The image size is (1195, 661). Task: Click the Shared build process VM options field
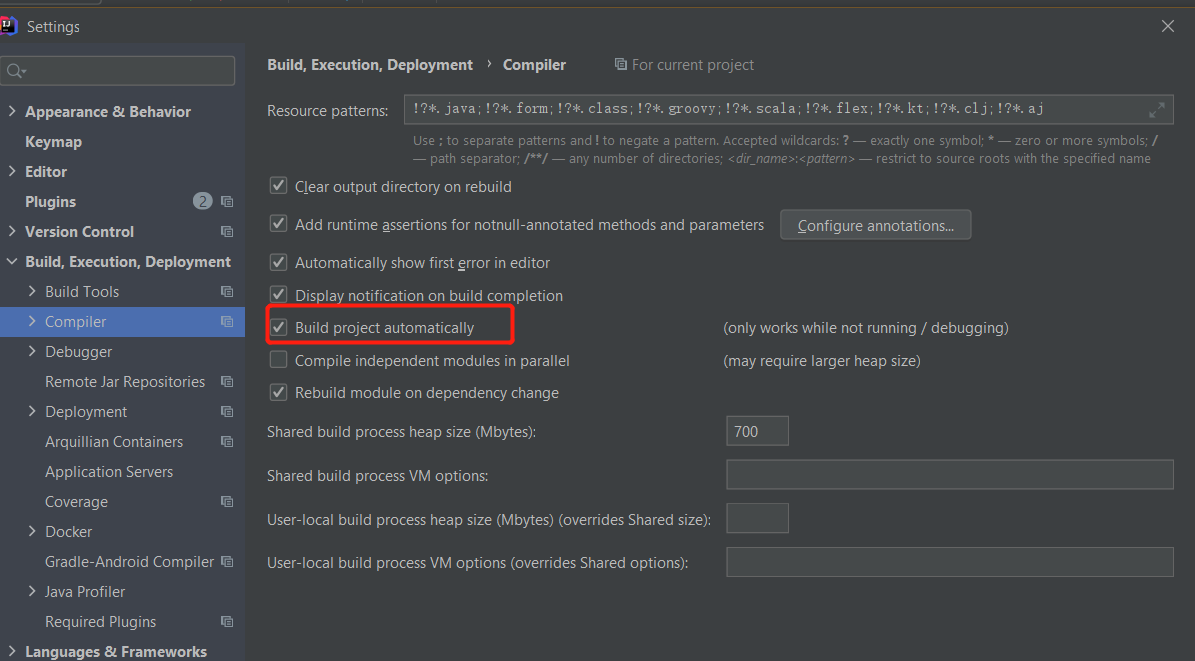point(950,474)
